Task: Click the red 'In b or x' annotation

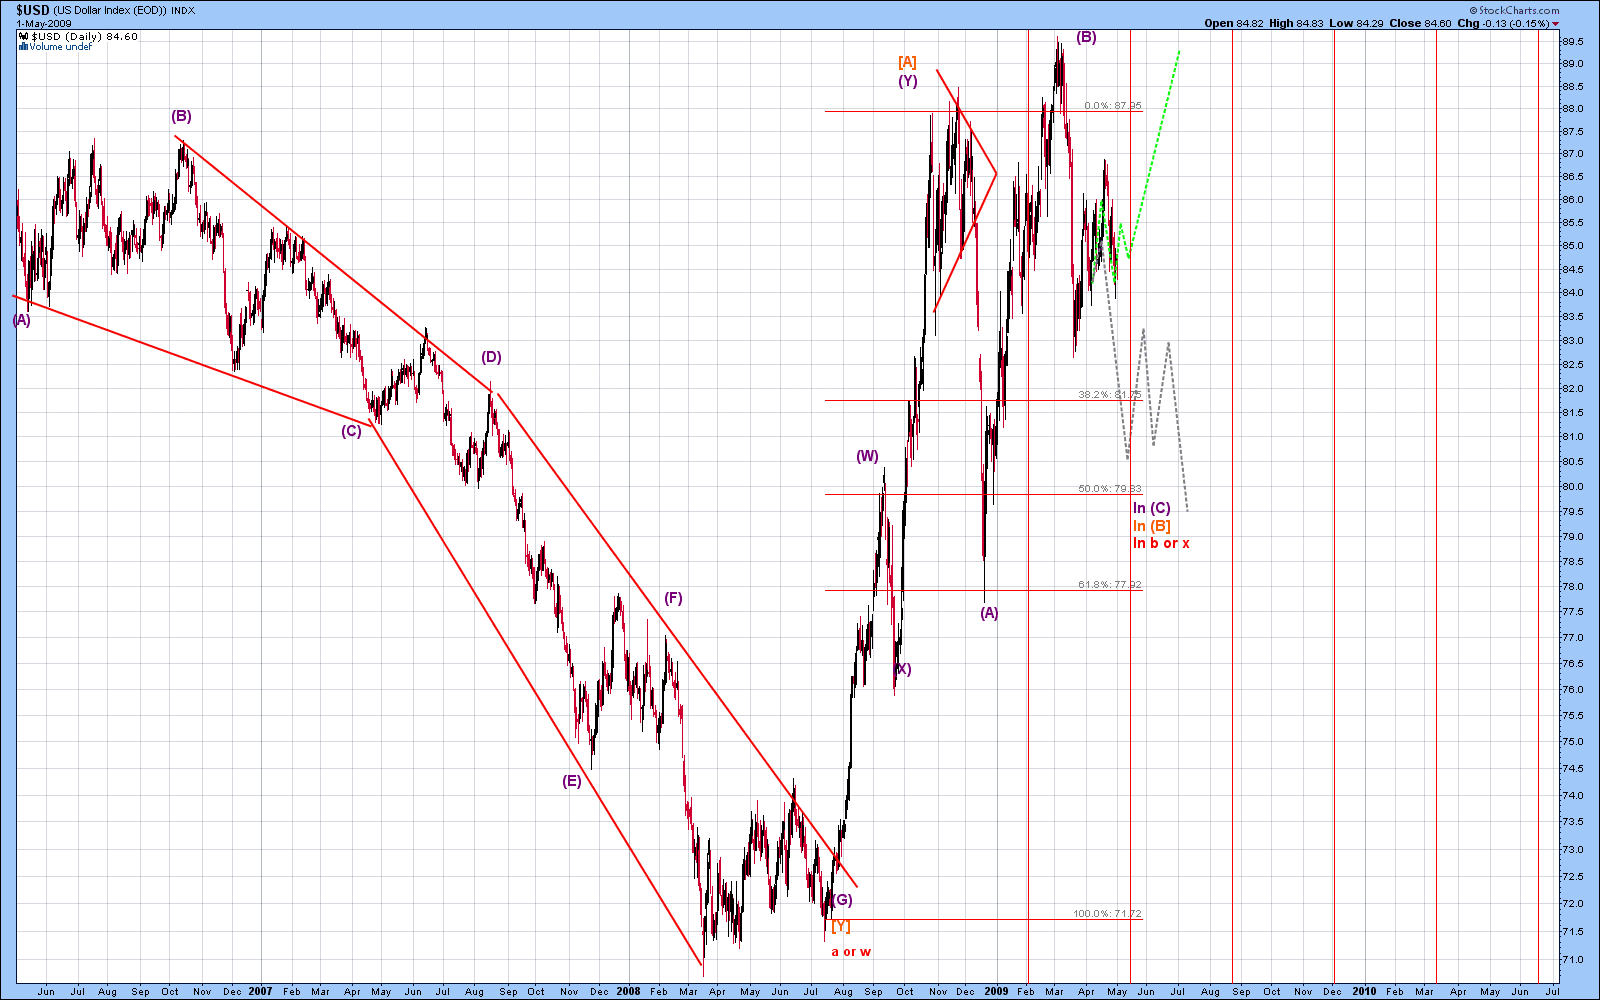Action: click(x=1161, y=543)
